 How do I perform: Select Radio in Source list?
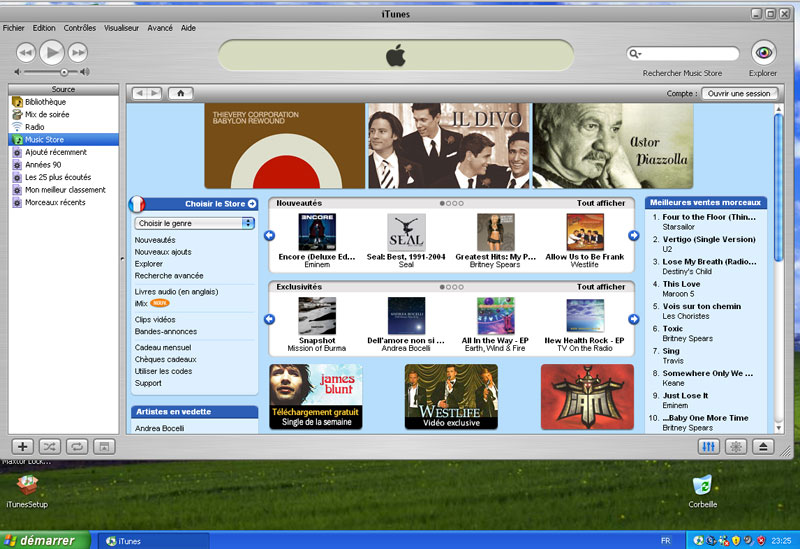(x=64, y=127)
